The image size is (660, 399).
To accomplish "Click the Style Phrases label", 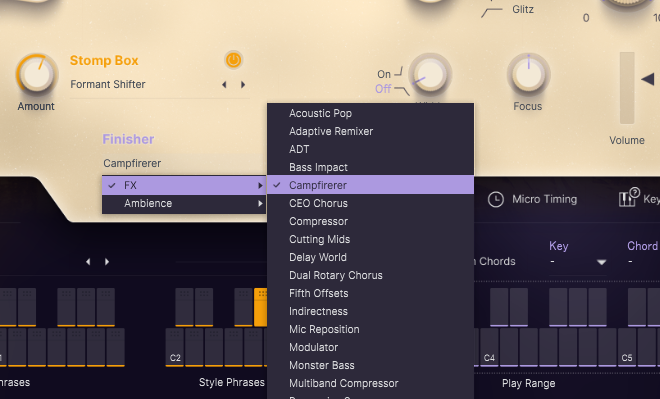I will pos(232,383).
